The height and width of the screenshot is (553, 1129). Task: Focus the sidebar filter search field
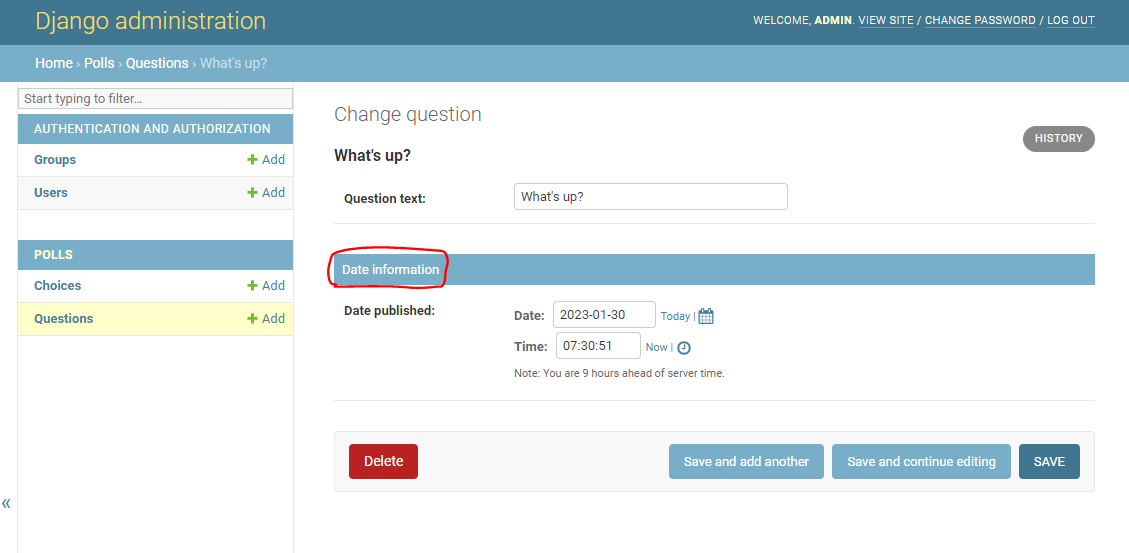(x=156, y=99)
